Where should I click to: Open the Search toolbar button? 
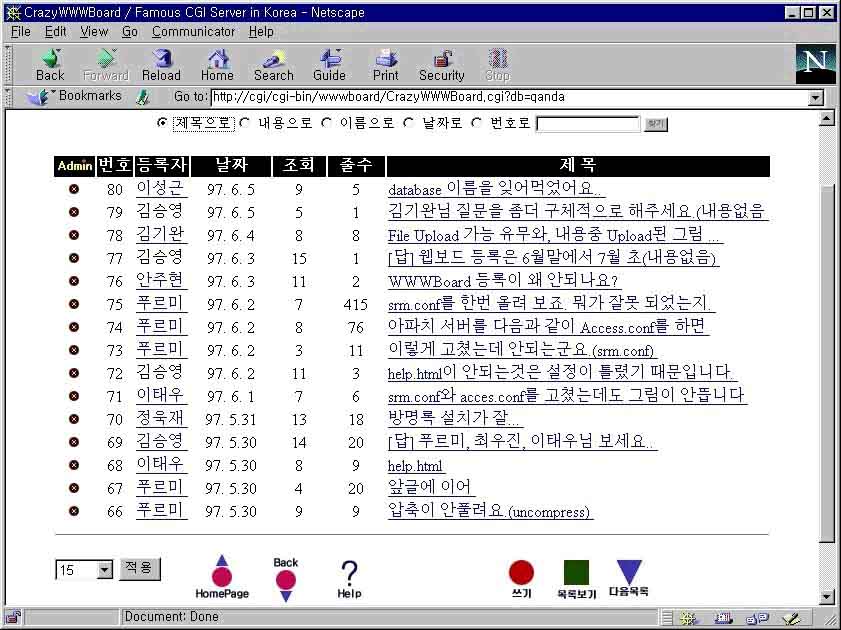tap(274, 65)
